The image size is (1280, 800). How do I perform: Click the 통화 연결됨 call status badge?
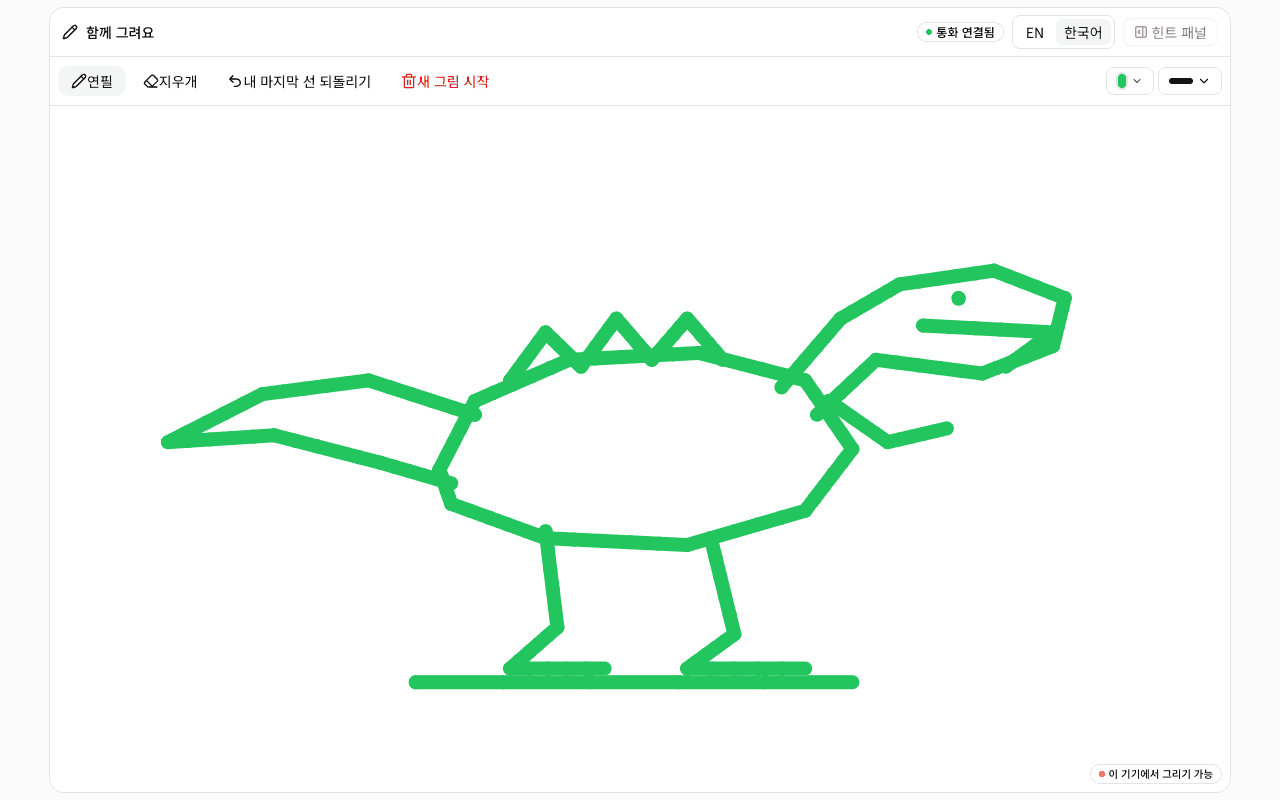[960, 32]
